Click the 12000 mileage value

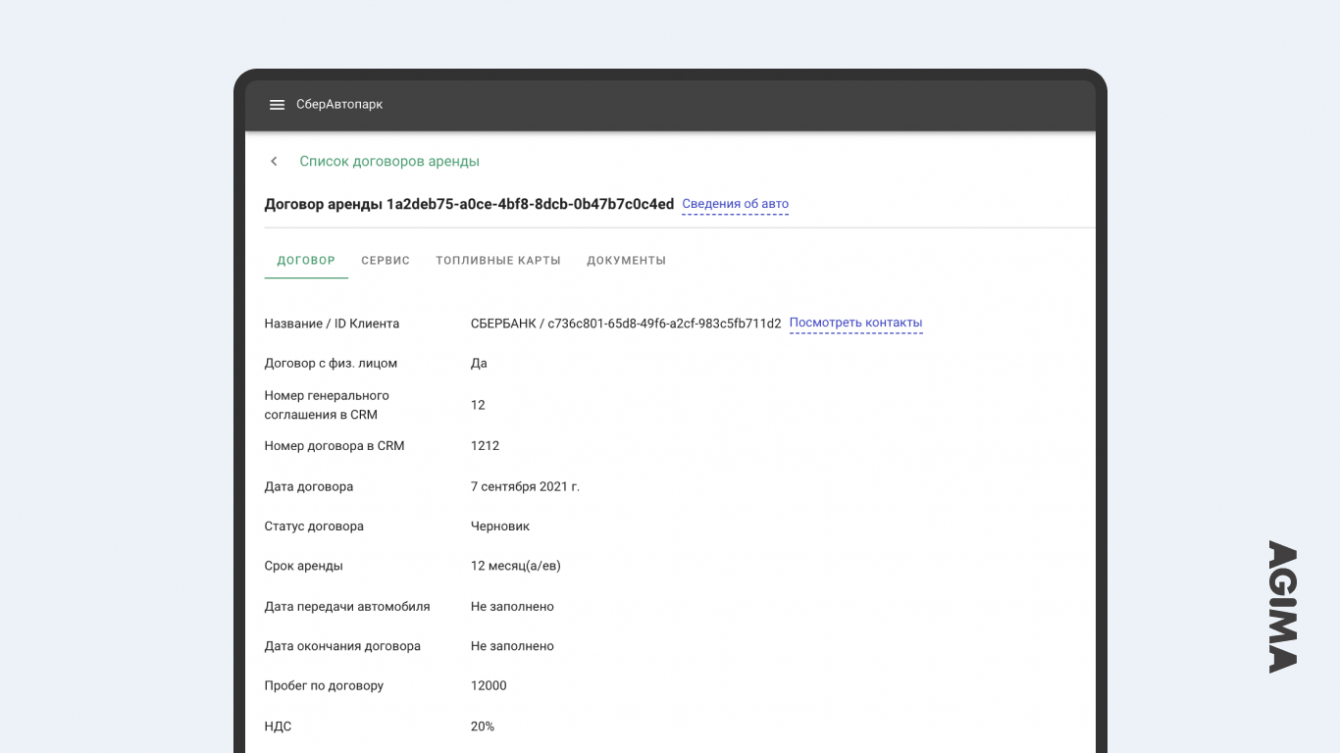tap(488, 686)
